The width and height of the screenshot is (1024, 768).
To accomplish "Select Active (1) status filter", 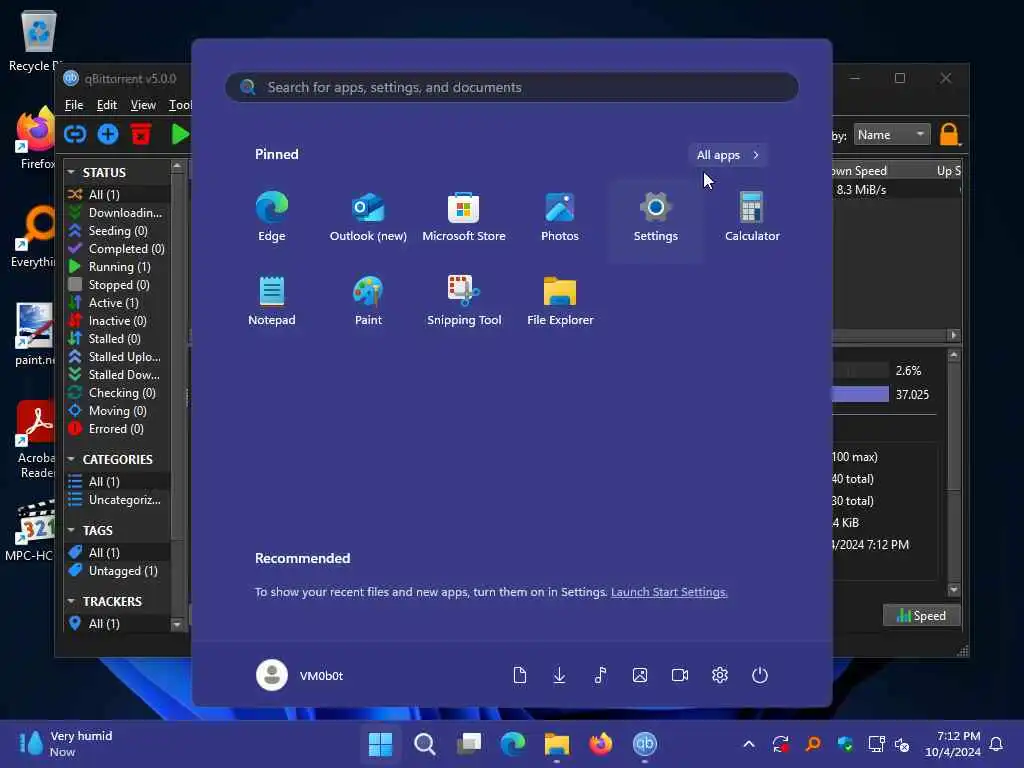I will (118, 302).
